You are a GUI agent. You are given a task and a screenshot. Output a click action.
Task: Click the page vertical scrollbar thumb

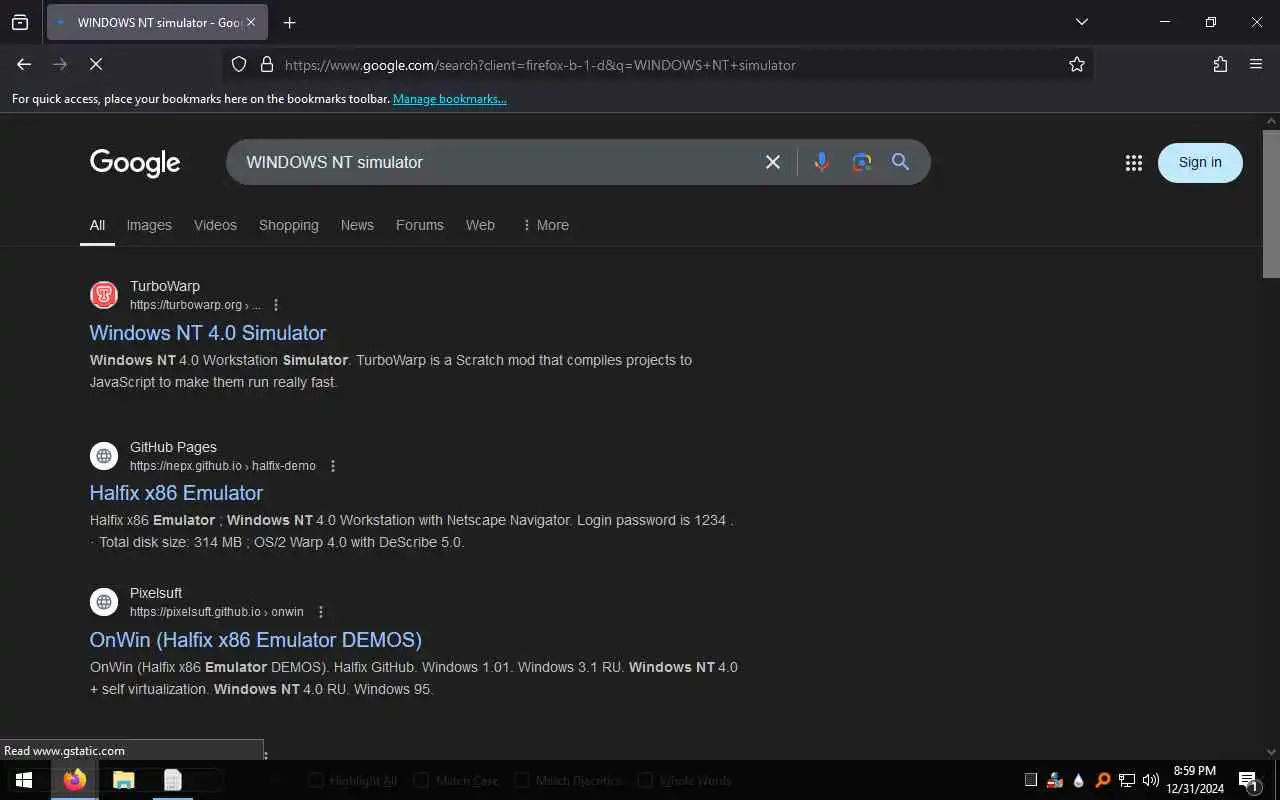tap(1271, 204)
